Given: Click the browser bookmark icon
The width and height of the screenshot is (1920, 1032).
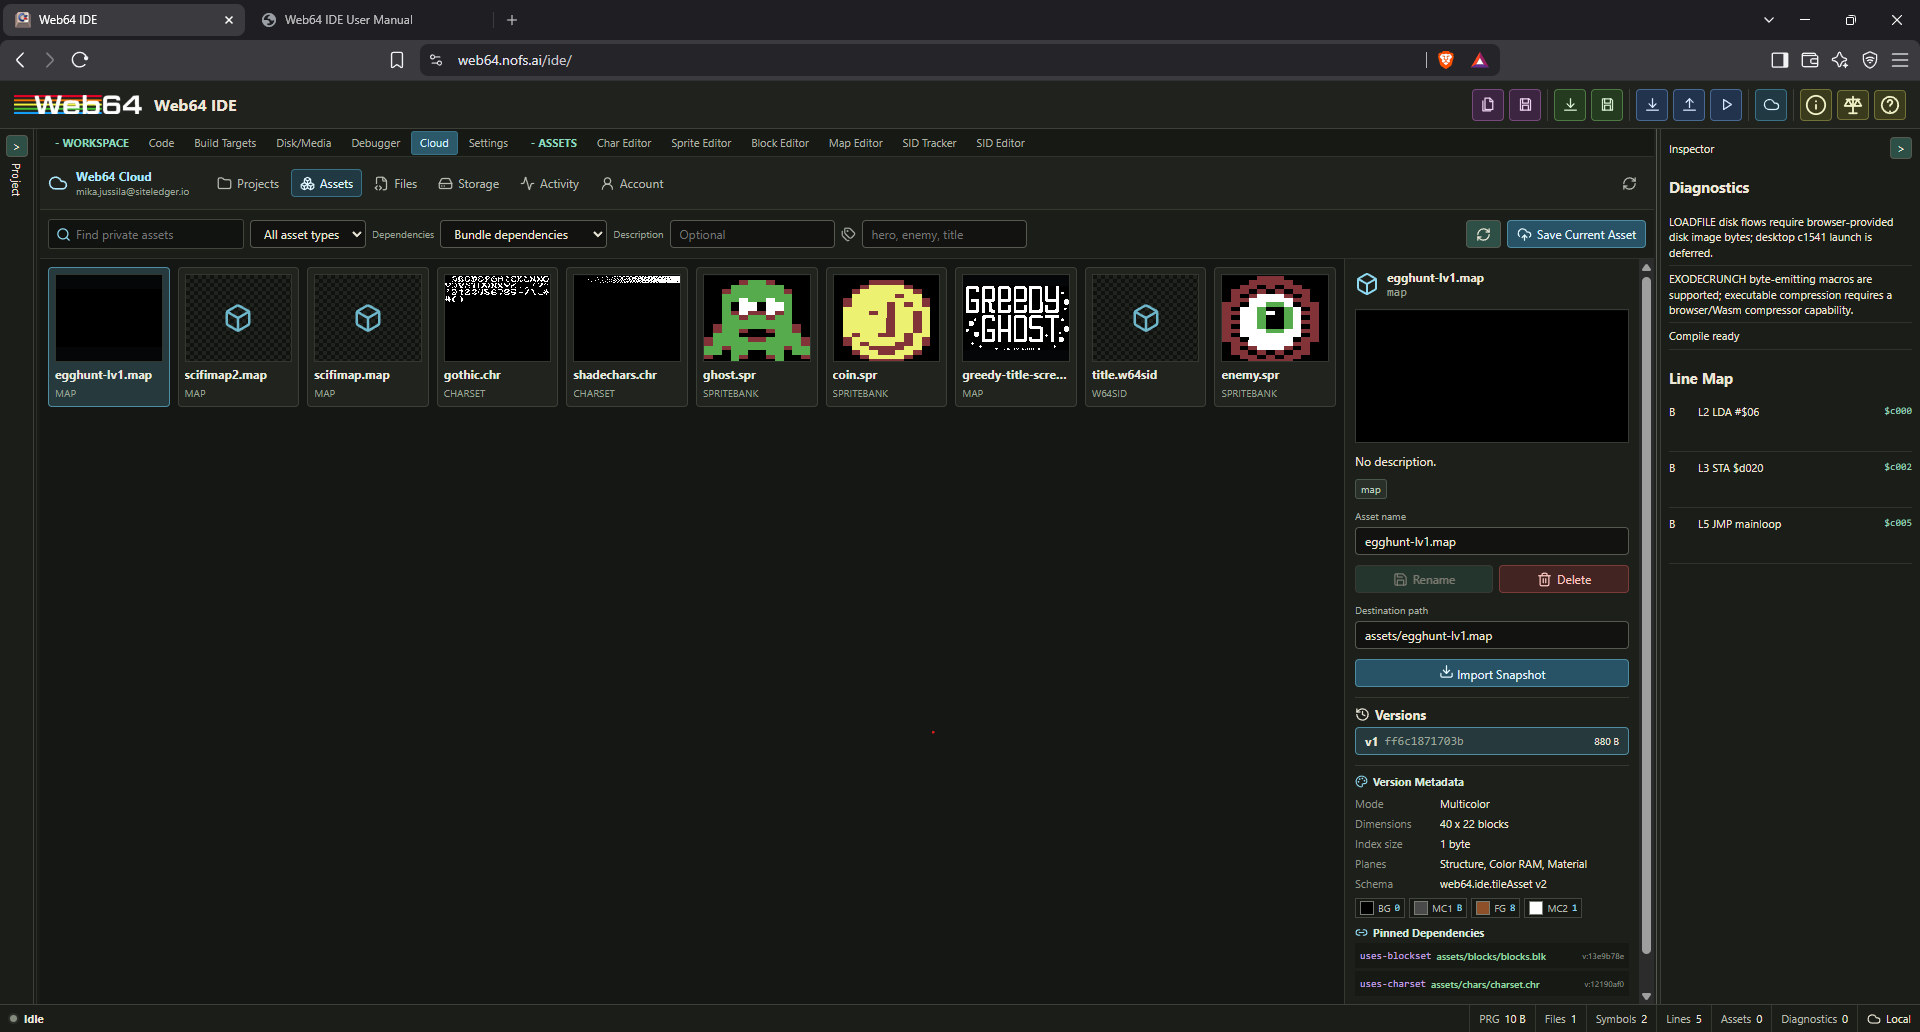Looking at the screenshot, I should (x=397, y=60).
